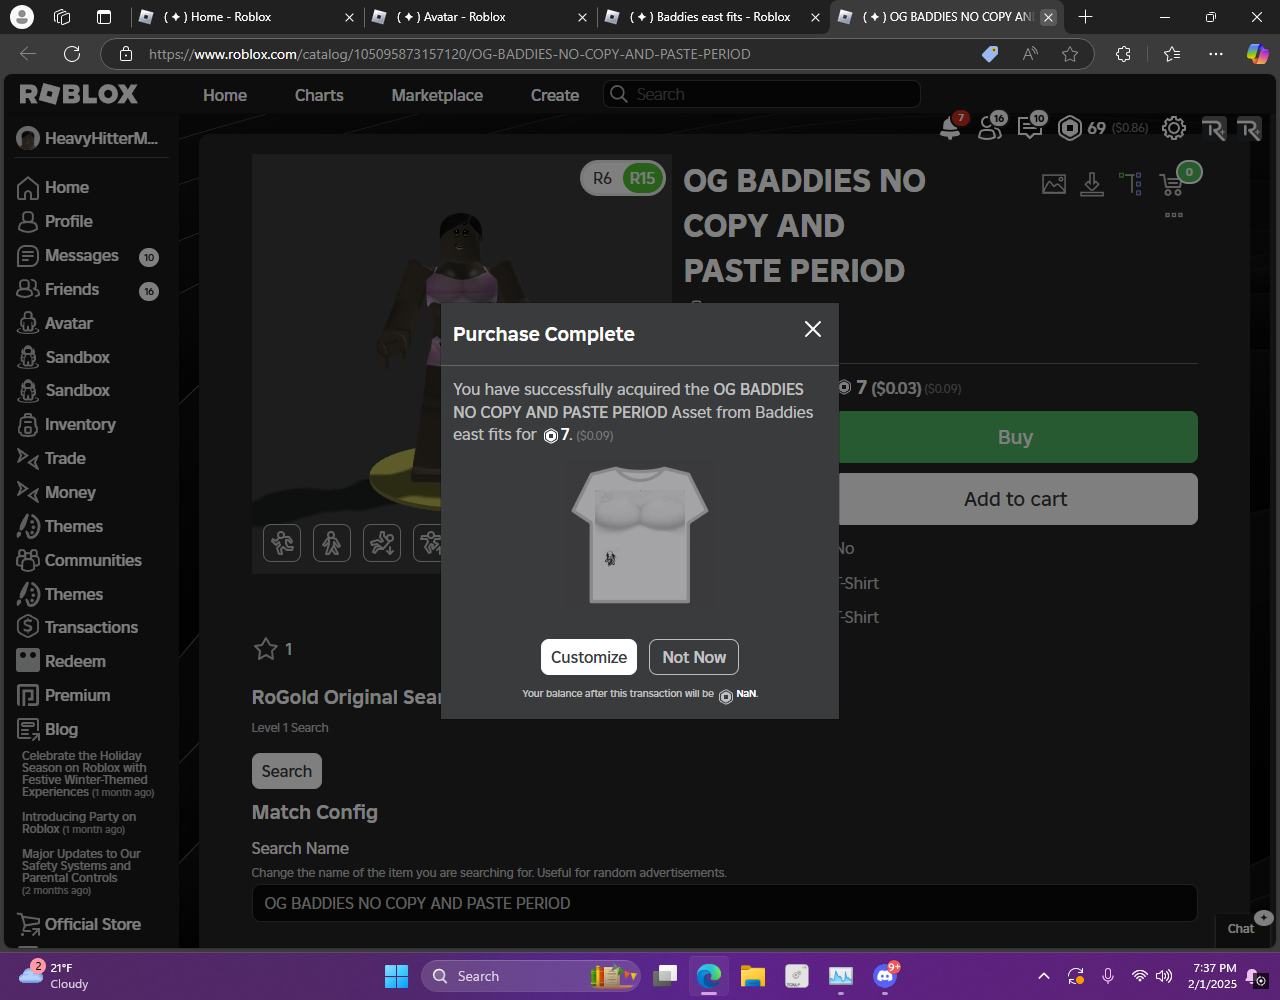
Task: Switch to Baddies east fits tab
Action: tap(713, 17)
